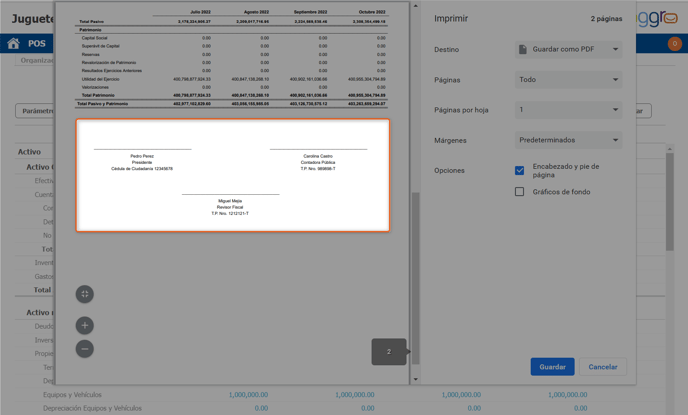Click the print preview scrollbar thumb
The image size is (688, 415).
click(x=416, y=278)
